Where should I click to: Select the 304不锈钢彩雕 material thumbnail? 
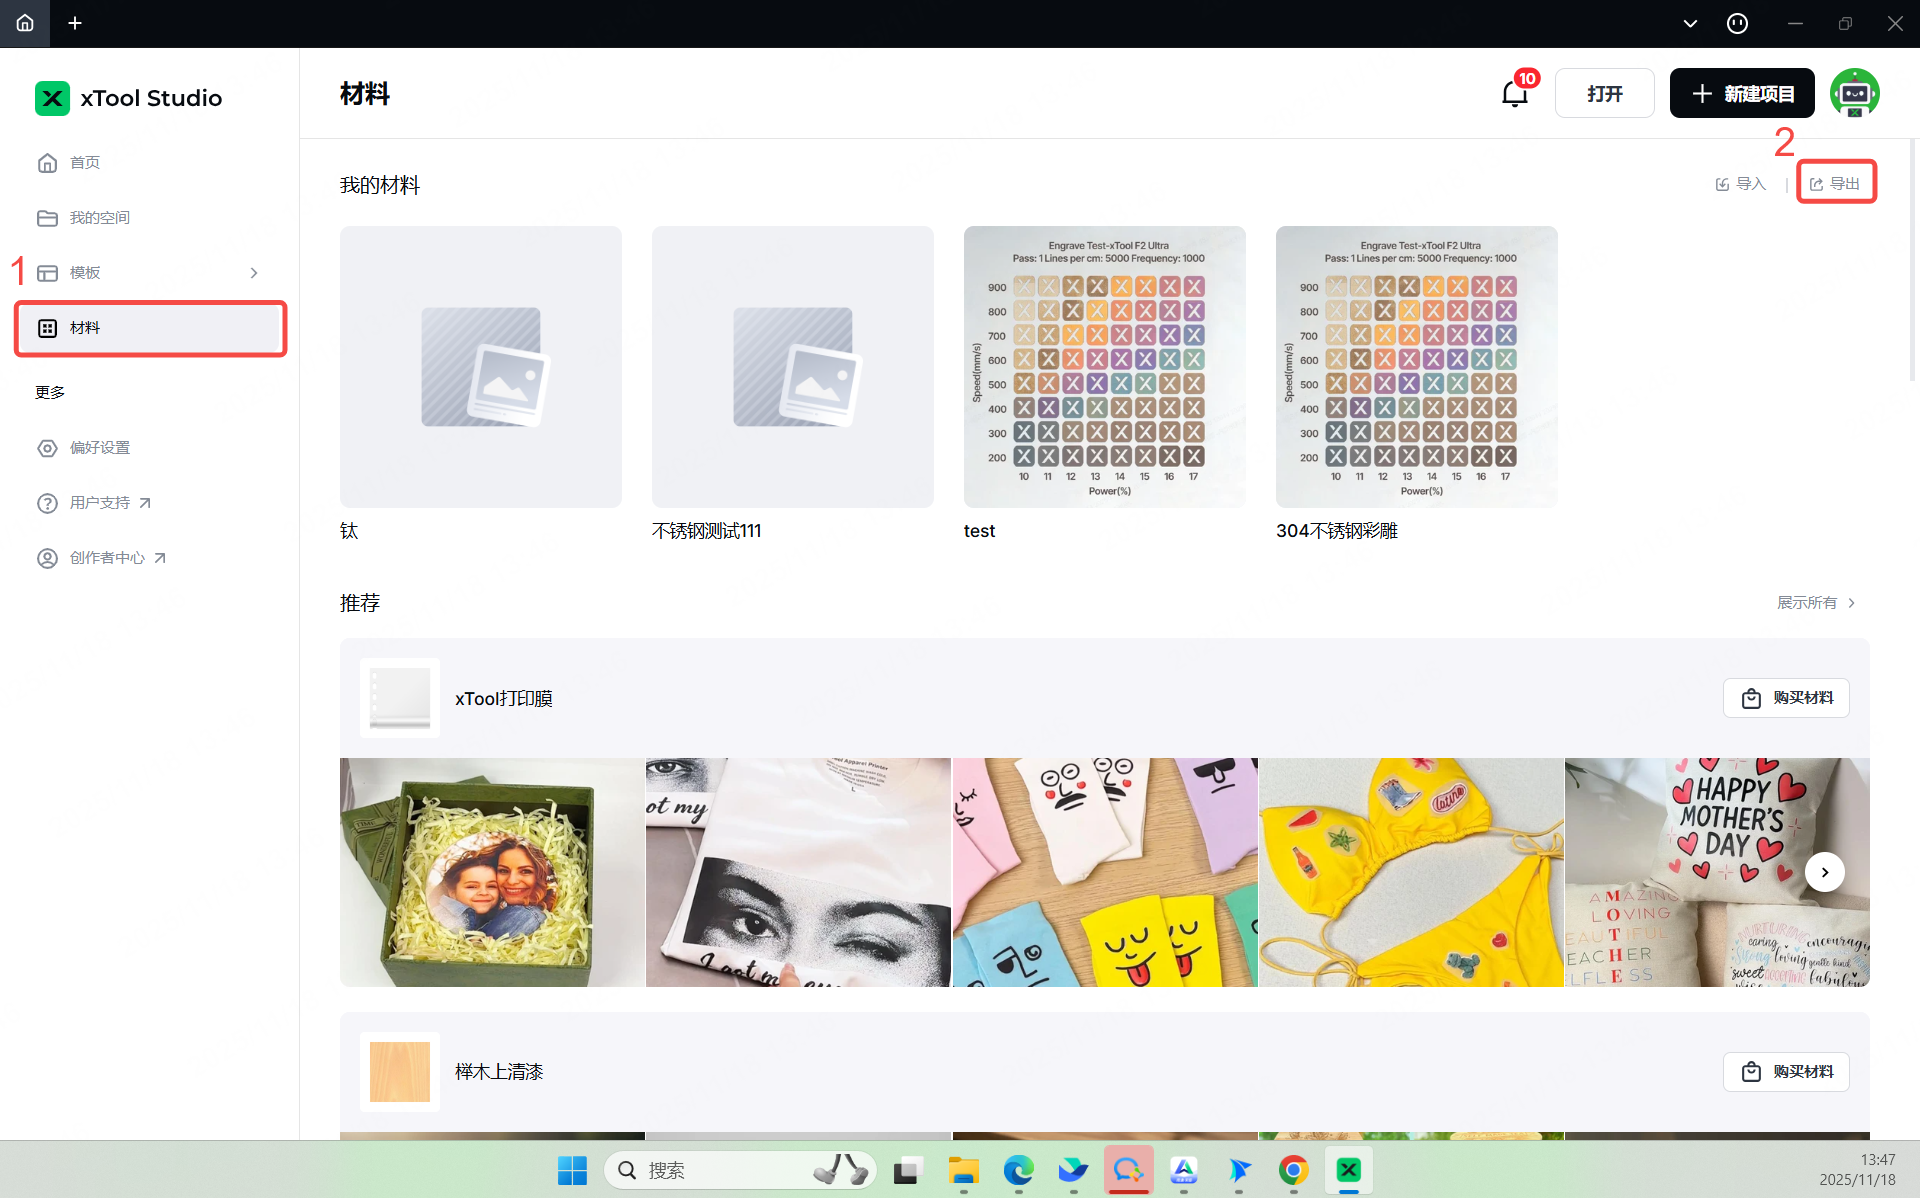(1416, 367)
